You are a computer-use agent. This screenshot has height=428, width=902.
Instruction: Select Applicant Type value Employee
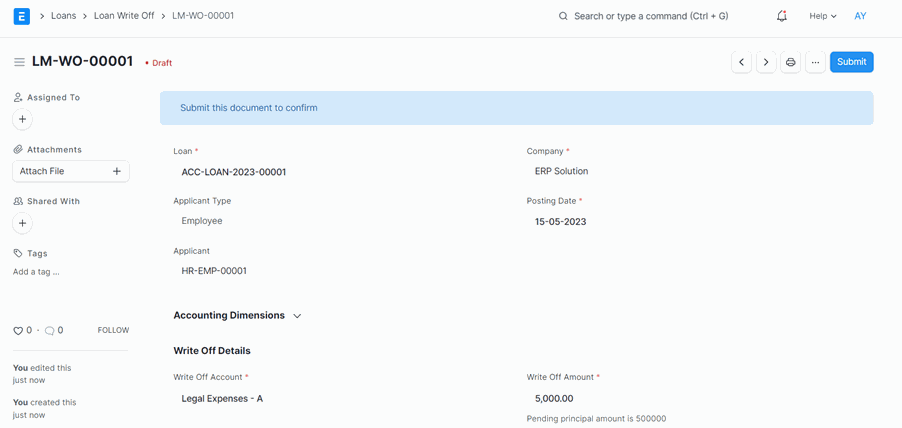(202, 221)
